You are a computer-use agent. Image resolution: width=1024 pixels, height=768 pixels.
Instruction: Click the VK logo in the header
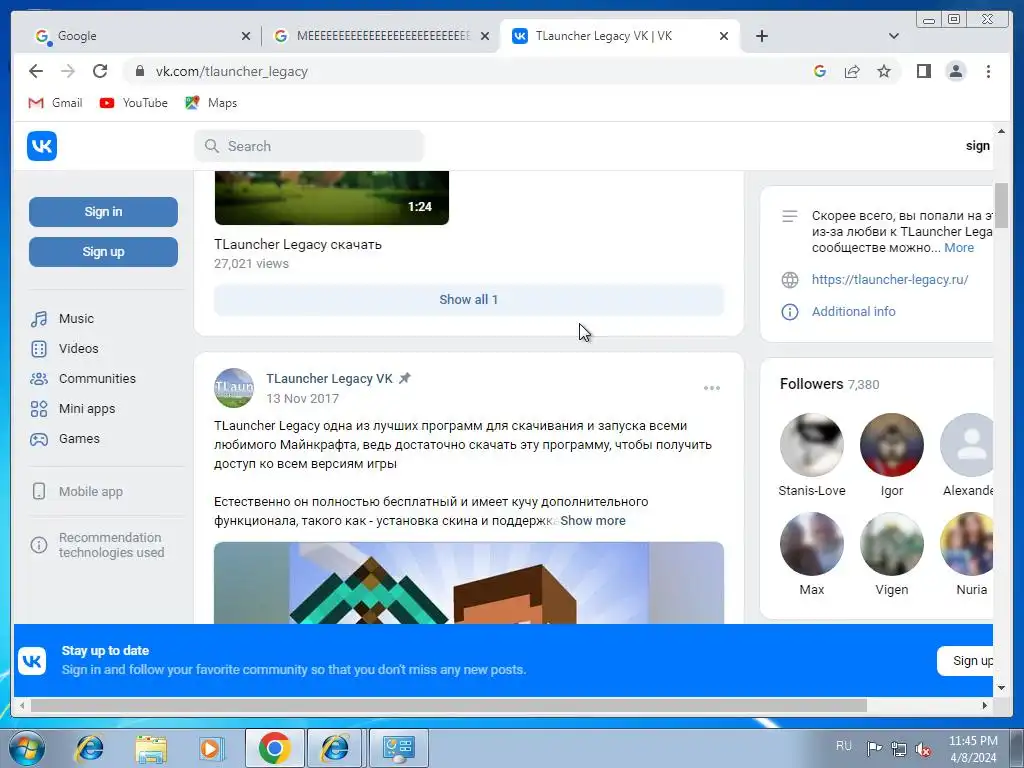42,146
